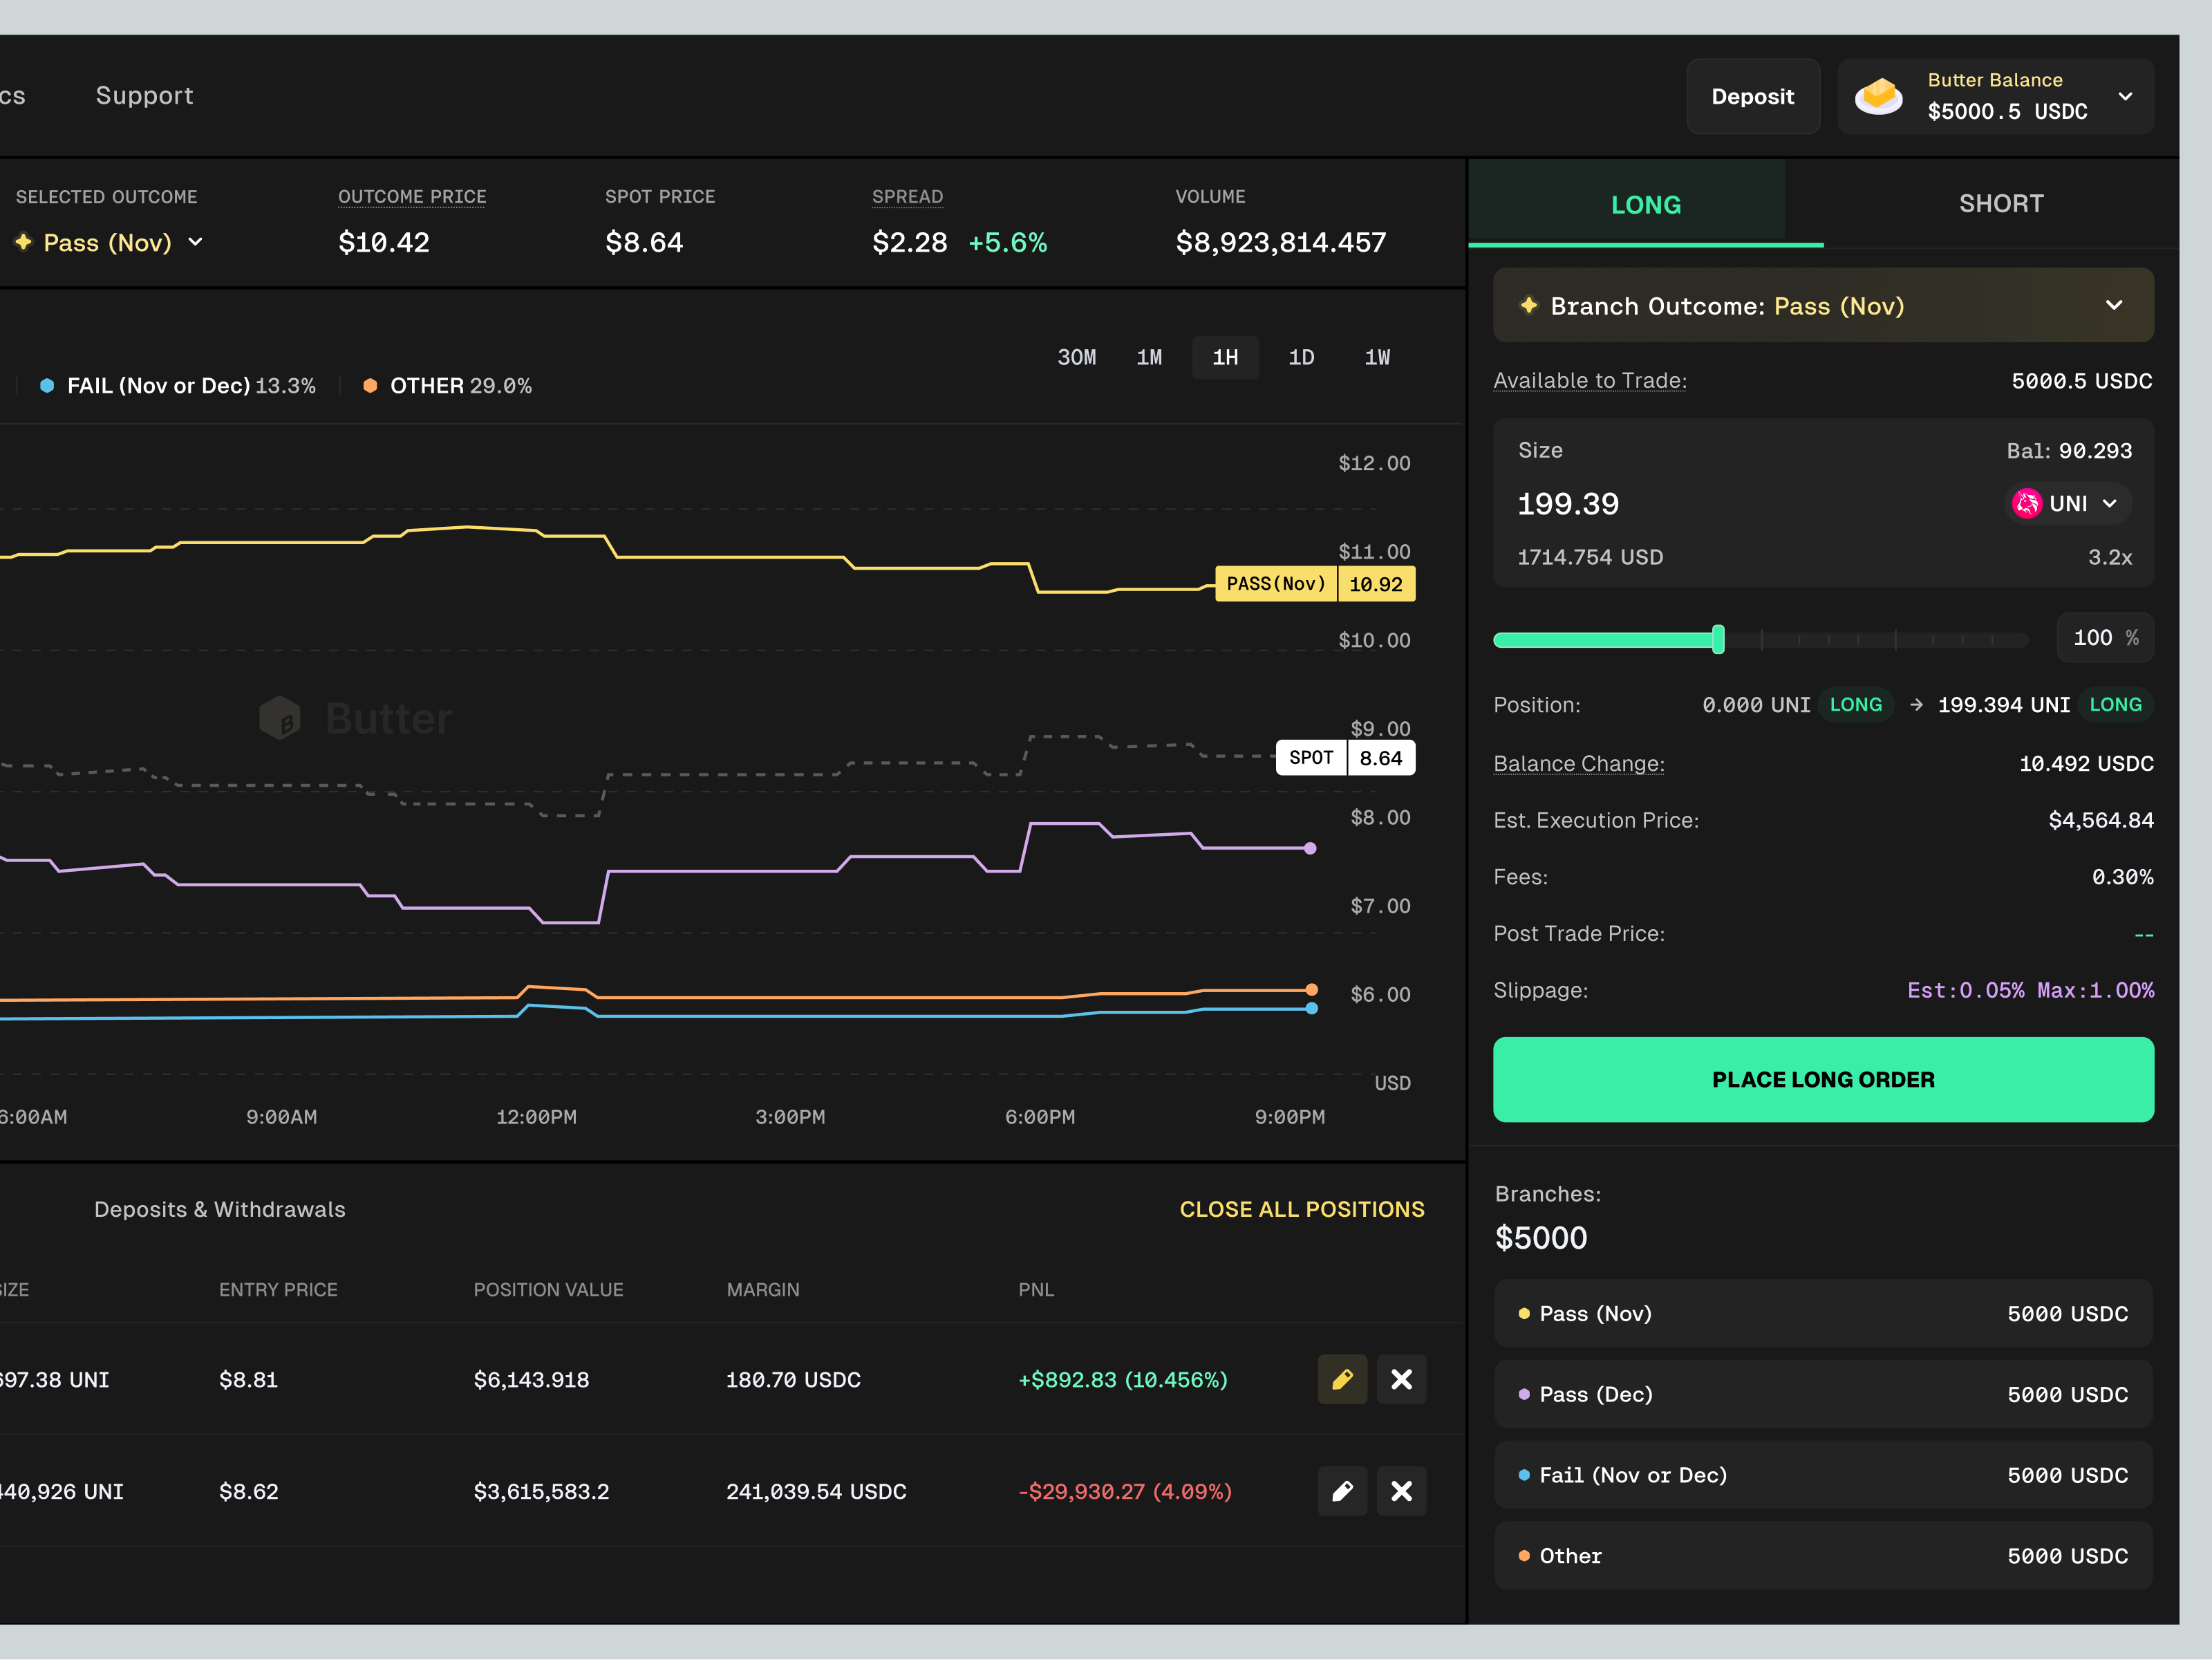The image size is (2212, 1660).
Task: Click the orange OTHER legend dot
Action: click(370, 385)
